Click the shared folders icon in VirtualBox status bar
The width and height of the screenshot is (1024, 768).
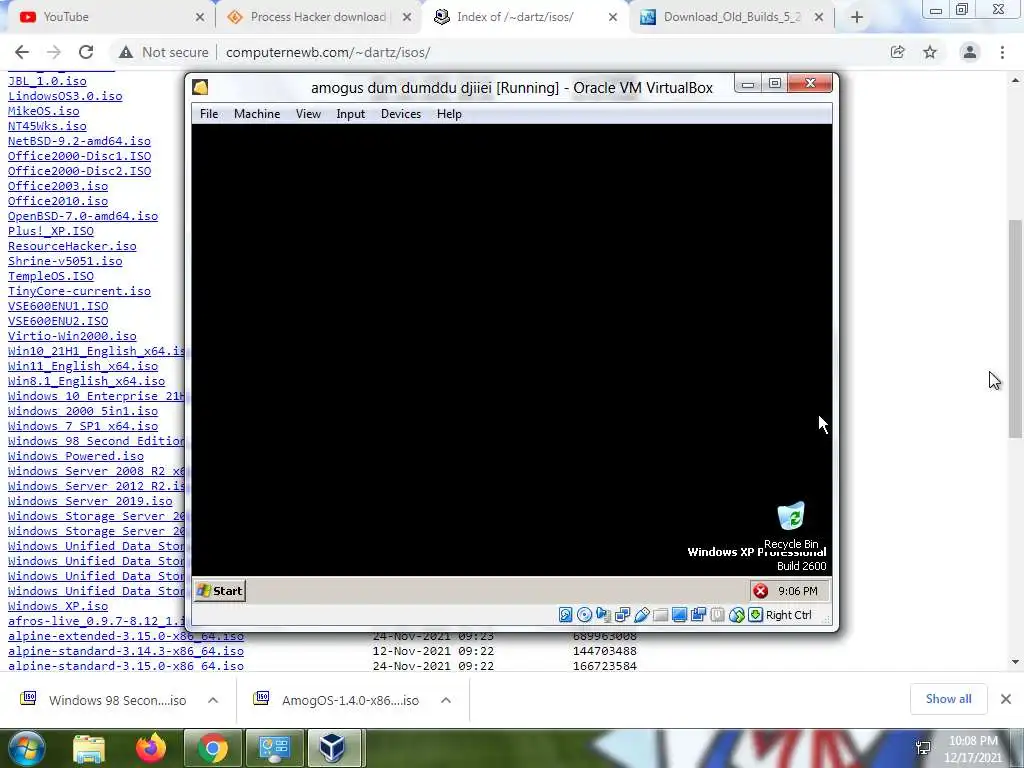point(660,615)
